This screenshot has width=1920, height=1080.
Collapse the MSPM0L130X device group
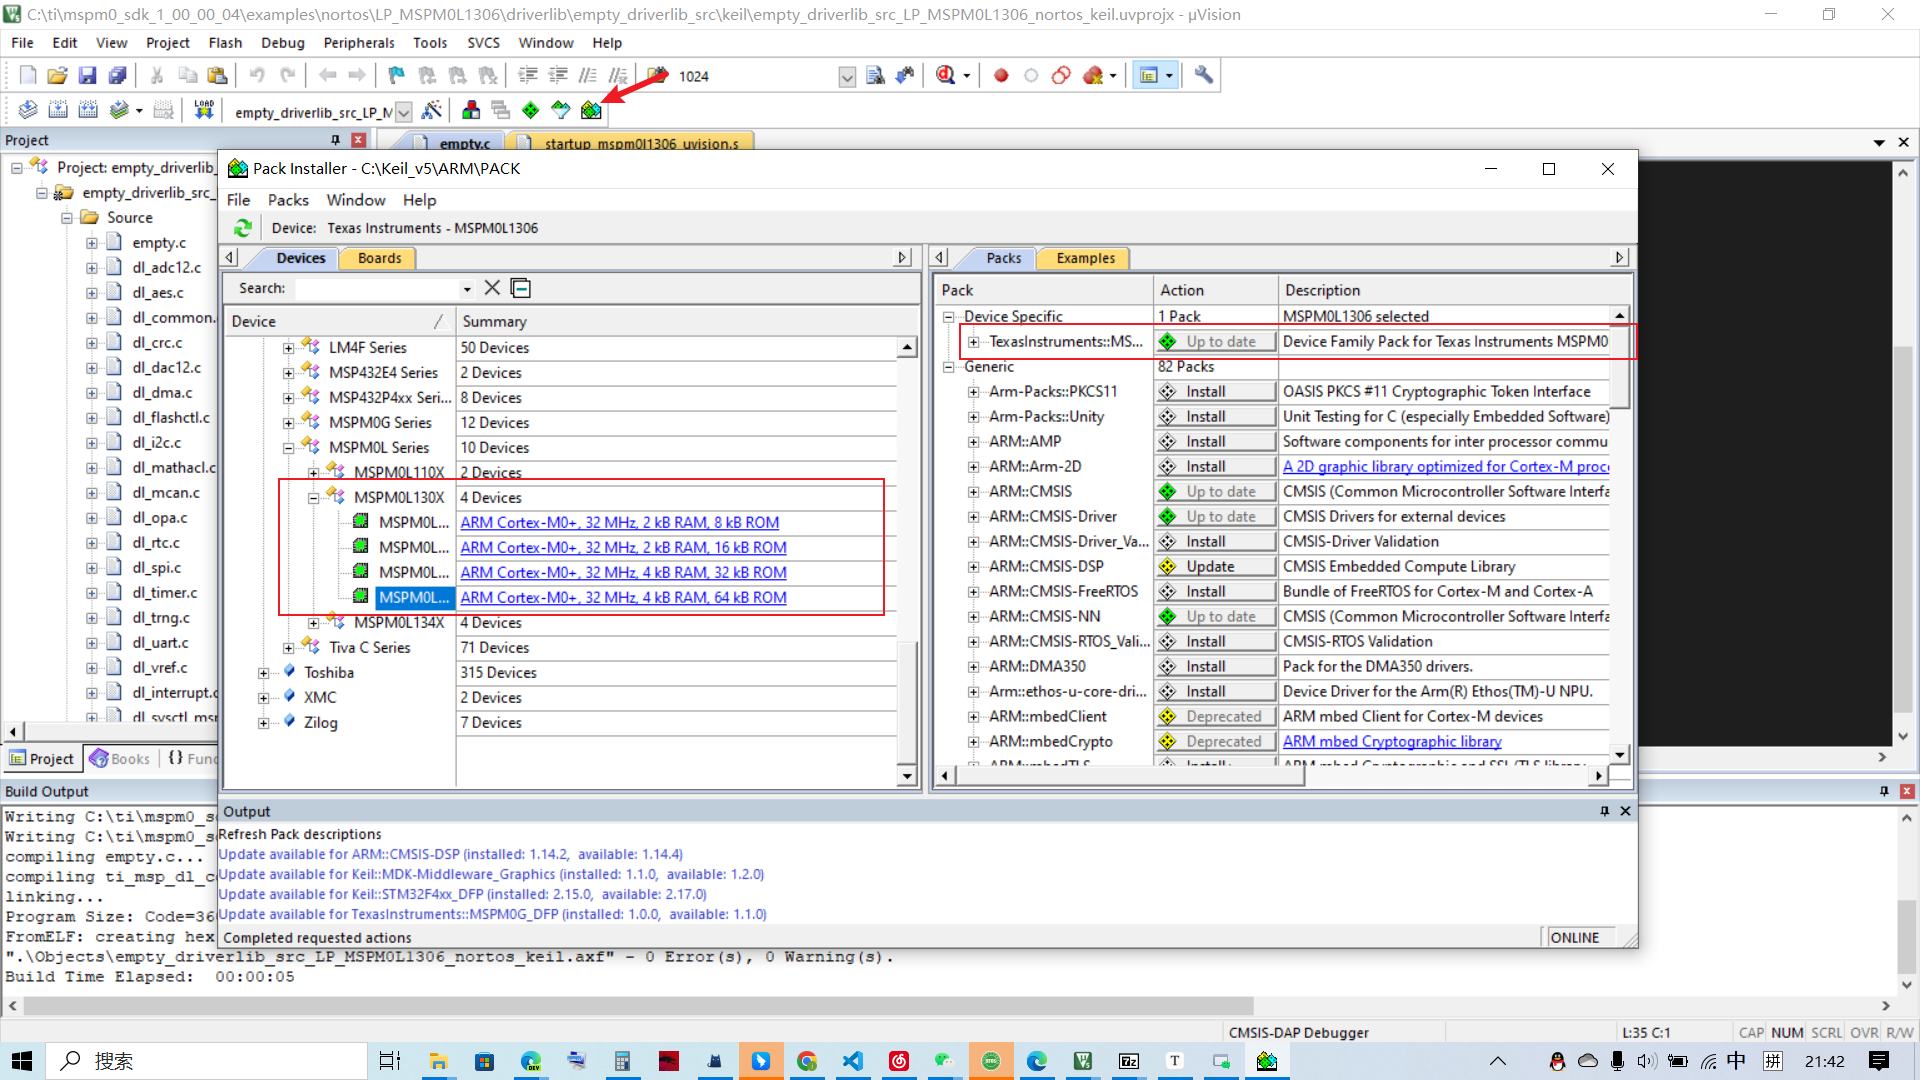pyautogui.click(x=313, y=498)
